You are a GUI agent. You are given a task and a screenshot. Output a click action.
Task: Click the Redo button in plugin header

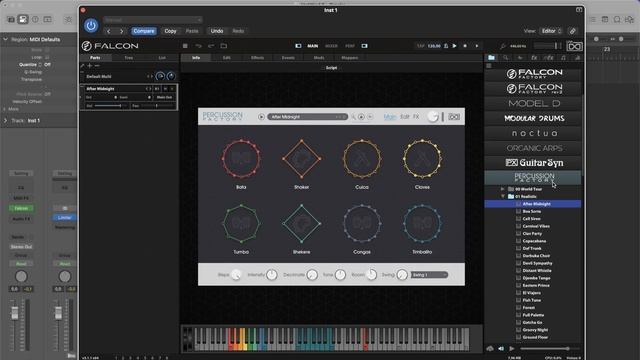(238, 31)
